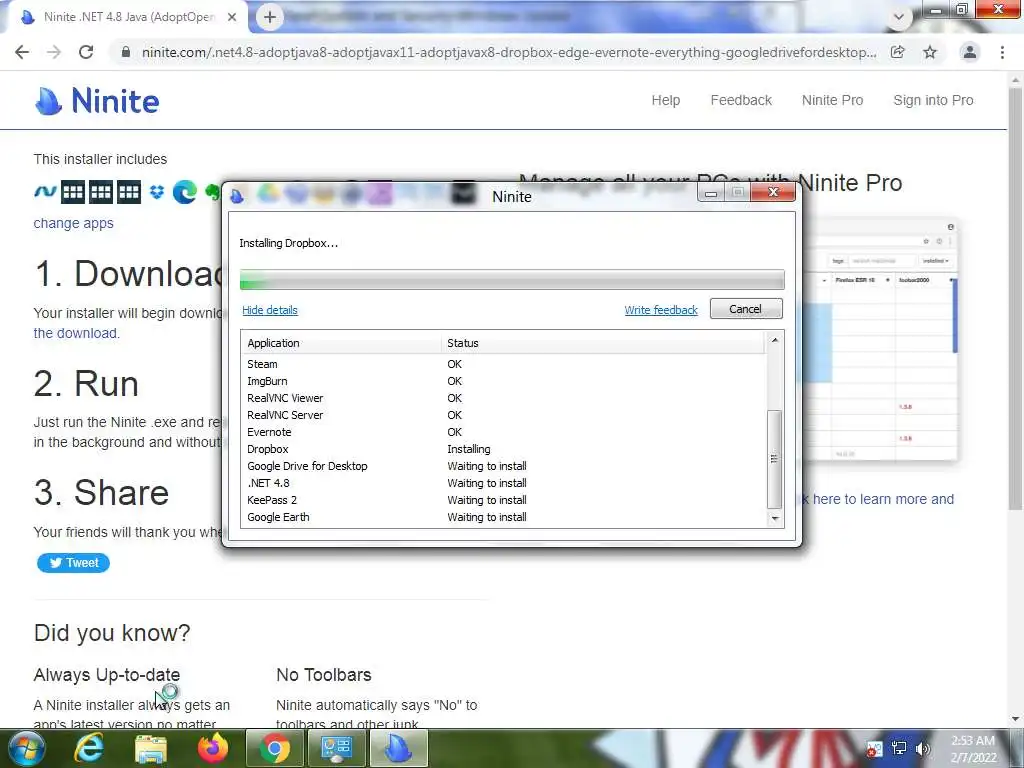Screen dimensions: 1024x768
Task: Click the browser page vertical scrollbar
Action: click(1015, 297)
